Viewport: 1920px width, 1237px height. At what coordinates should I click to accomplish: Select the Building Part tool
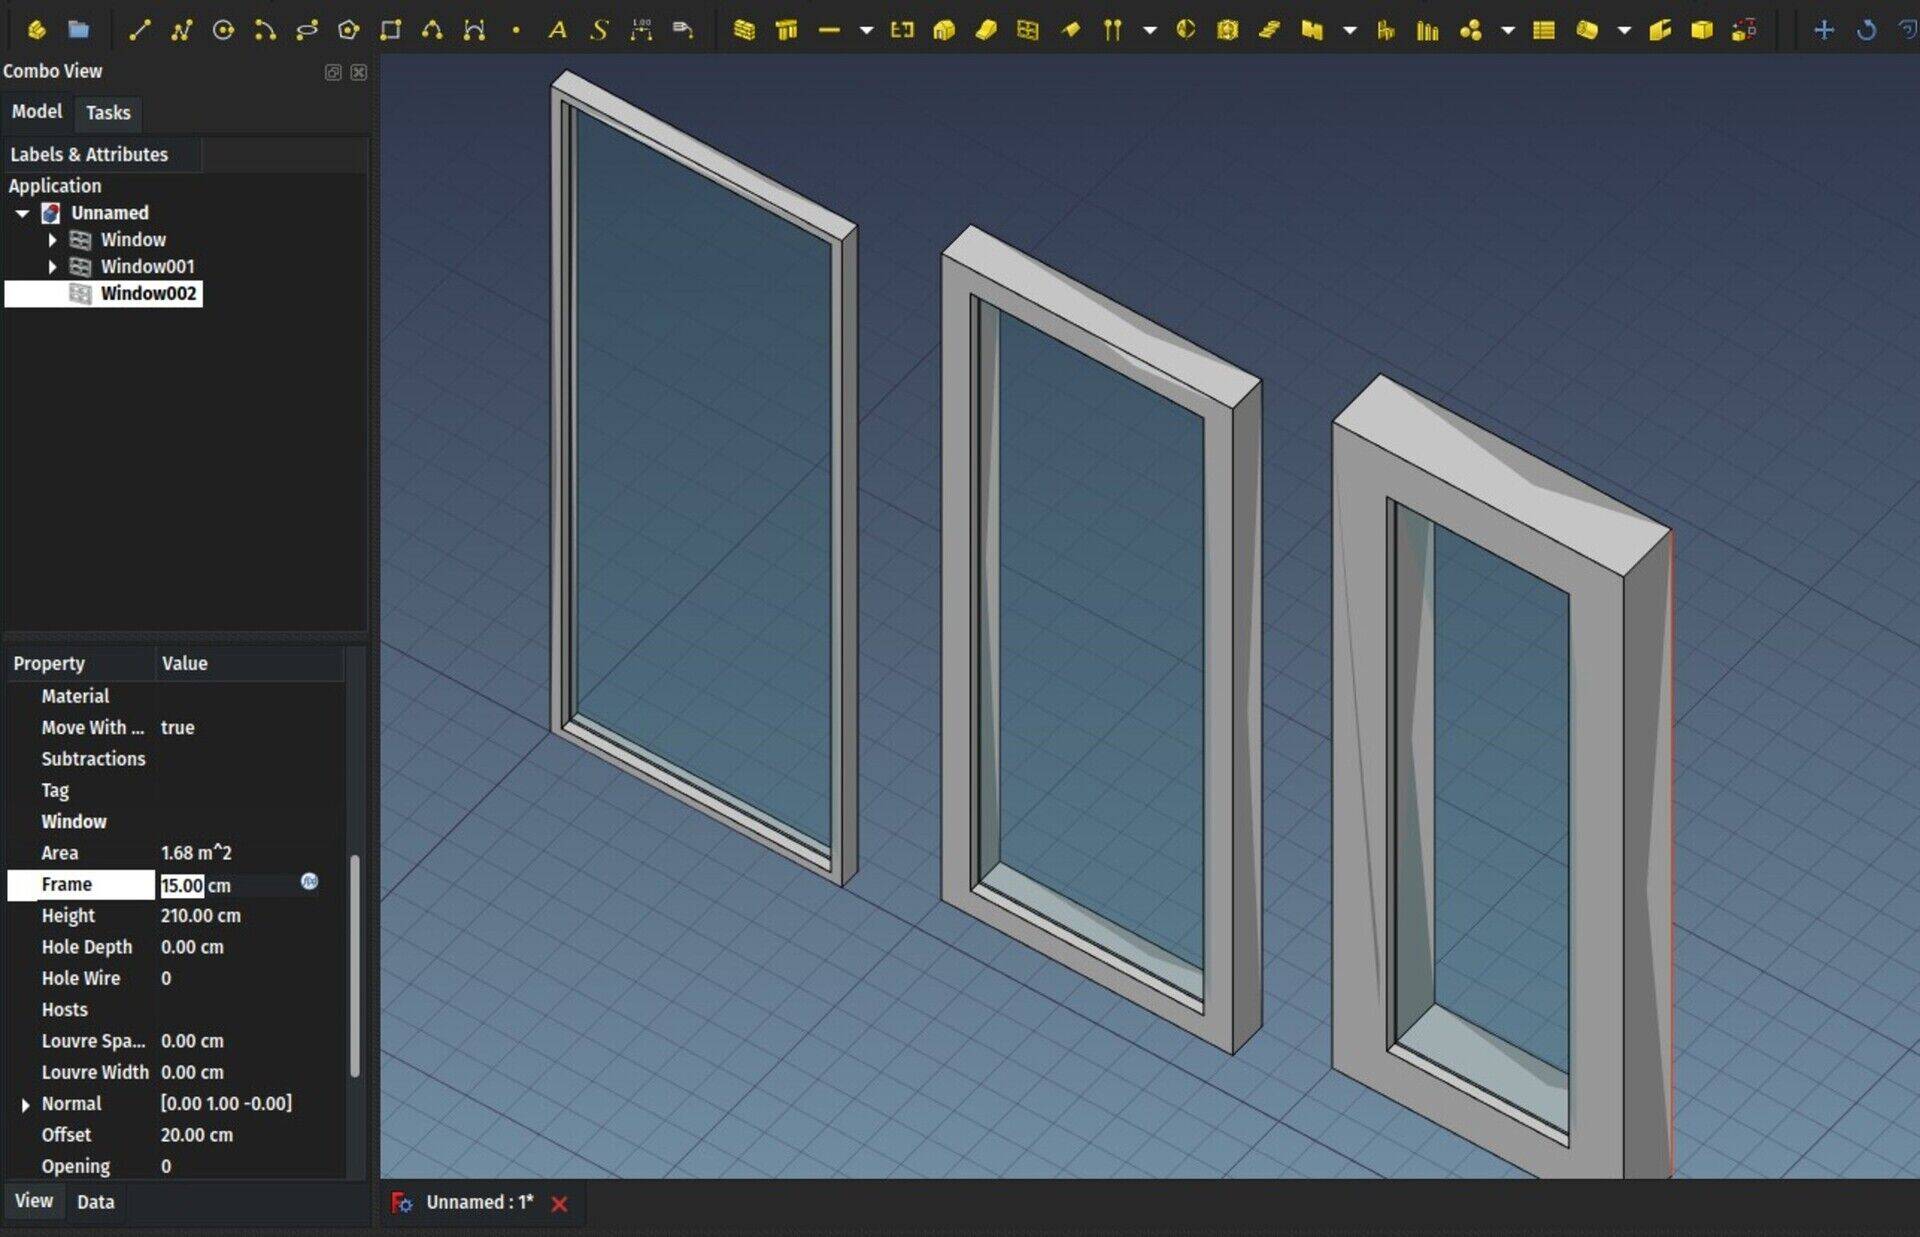pos(902,30)
